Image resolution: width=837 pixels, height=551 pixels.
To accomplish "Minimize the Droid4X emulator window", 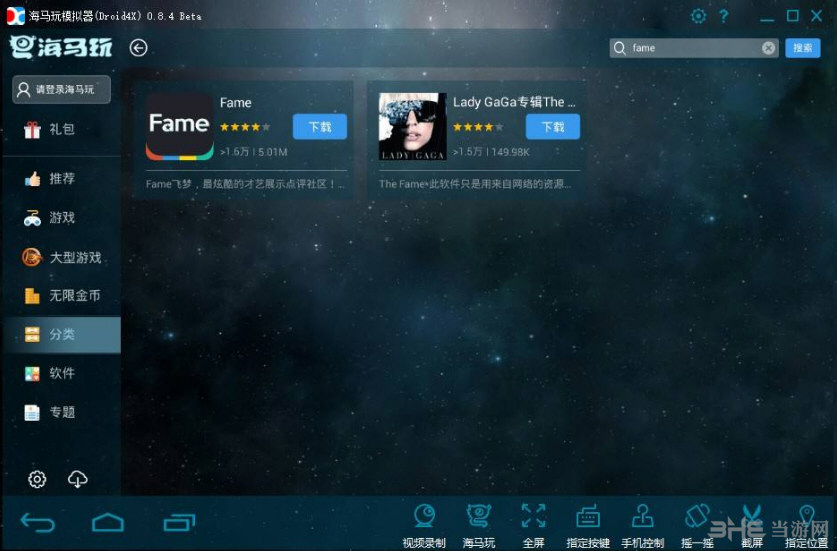I will (x=767, y=18).
